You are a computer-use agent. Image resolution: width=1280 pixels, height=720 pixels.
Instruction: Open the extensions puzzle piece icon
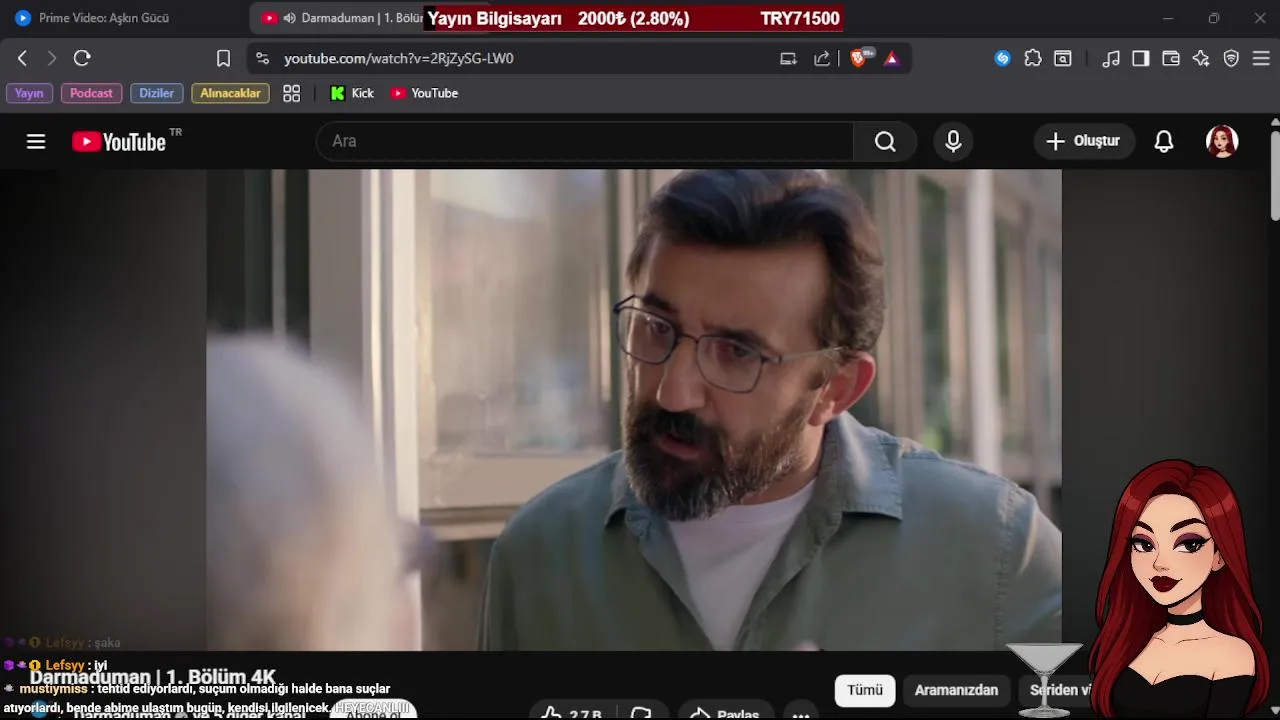point(1033,58)
